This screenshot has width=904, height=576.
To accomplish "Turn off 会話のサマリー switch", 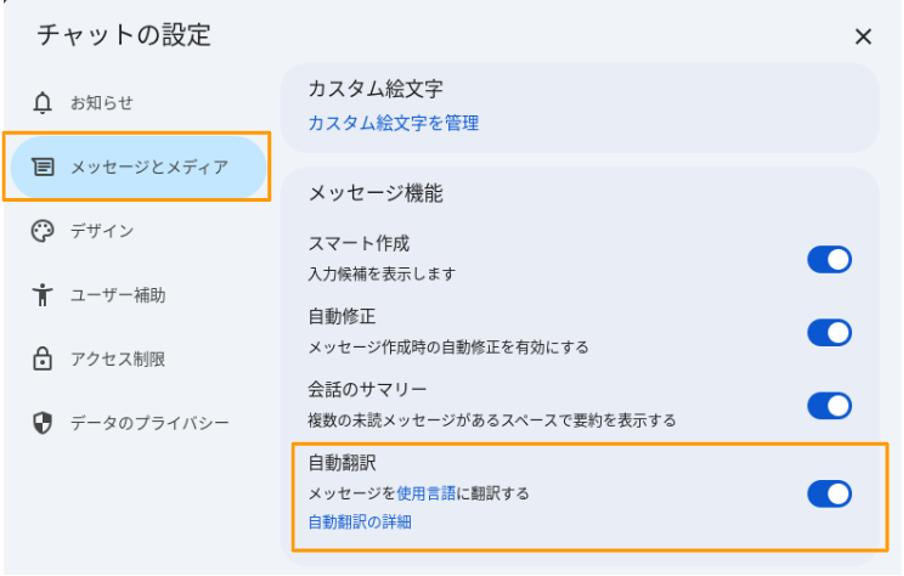I will click(x=829, y=406).
